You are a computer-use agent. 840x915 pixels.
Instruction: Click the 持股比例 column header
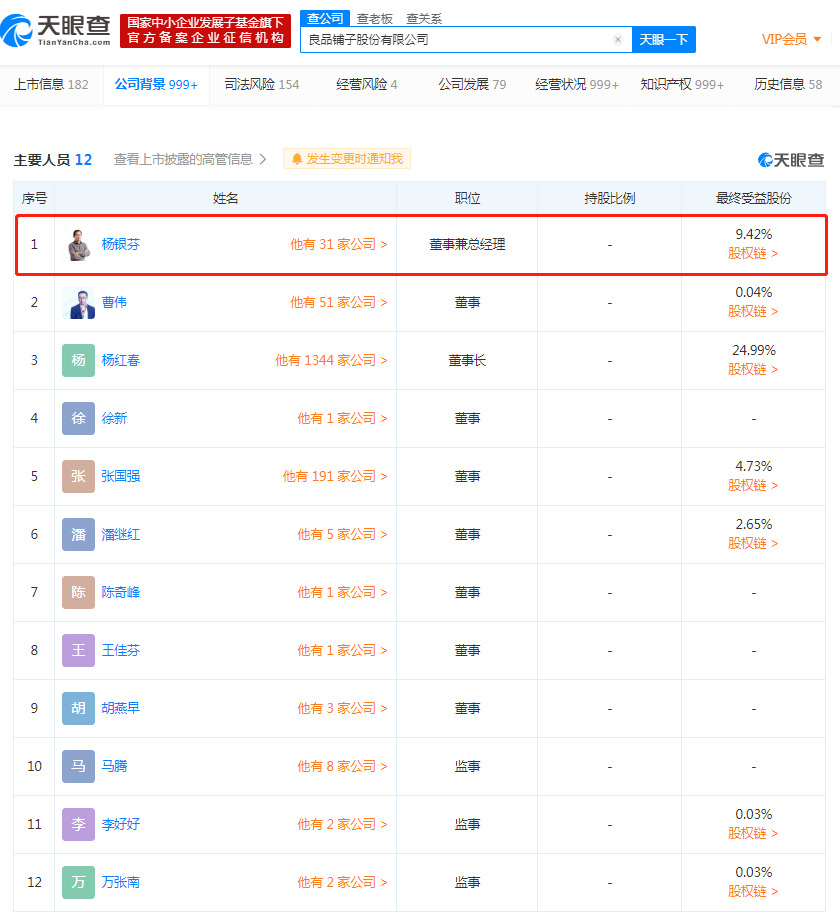(609, 198)
